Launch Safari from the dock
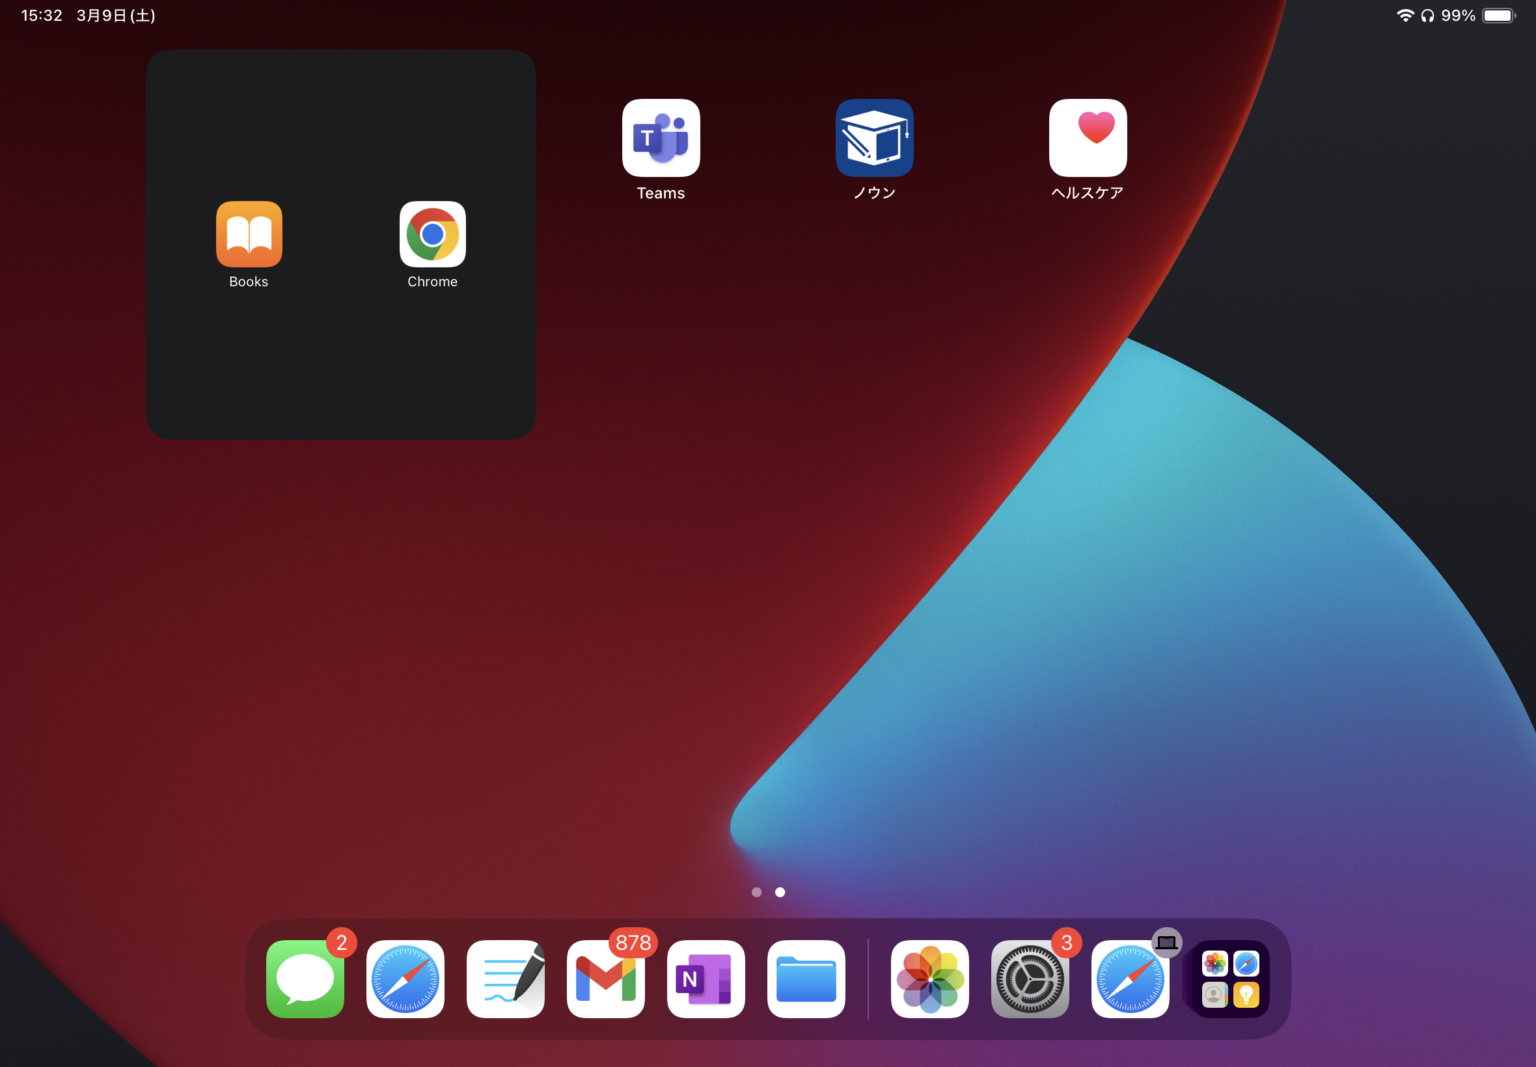 [x=405, y=979]
